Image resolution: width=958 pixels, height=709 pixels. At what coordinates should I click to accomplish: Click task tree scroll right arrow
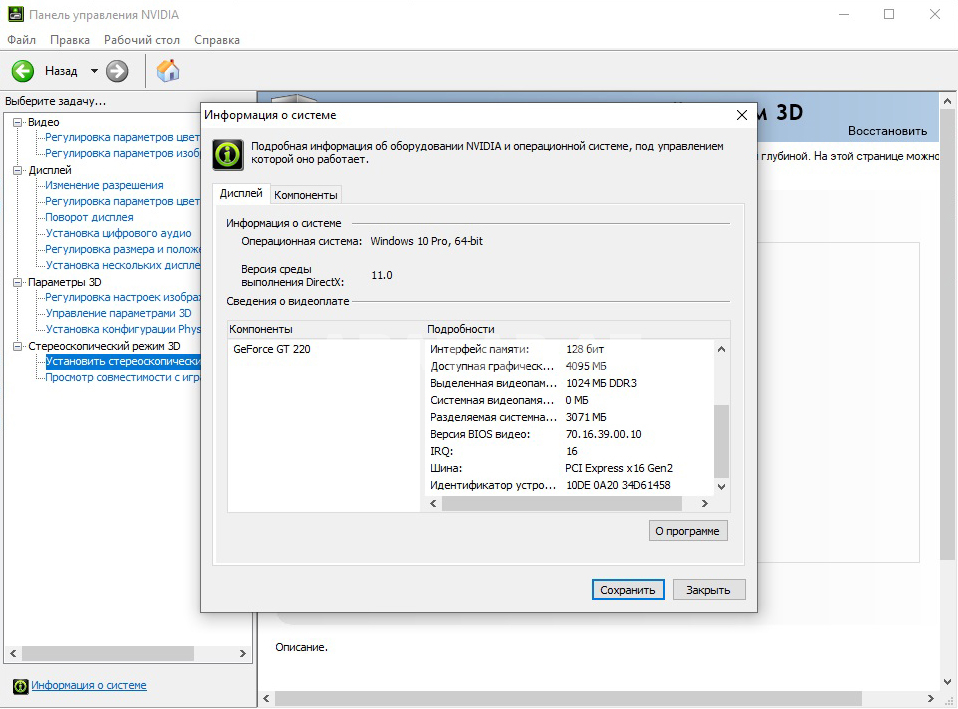(x=243, y=653)
